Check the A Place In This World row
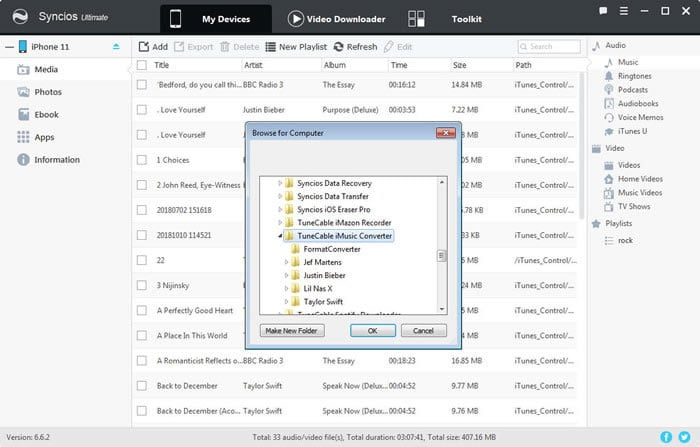Image resolution: width=700 pixels, height=447 pixels. (142, 335)
